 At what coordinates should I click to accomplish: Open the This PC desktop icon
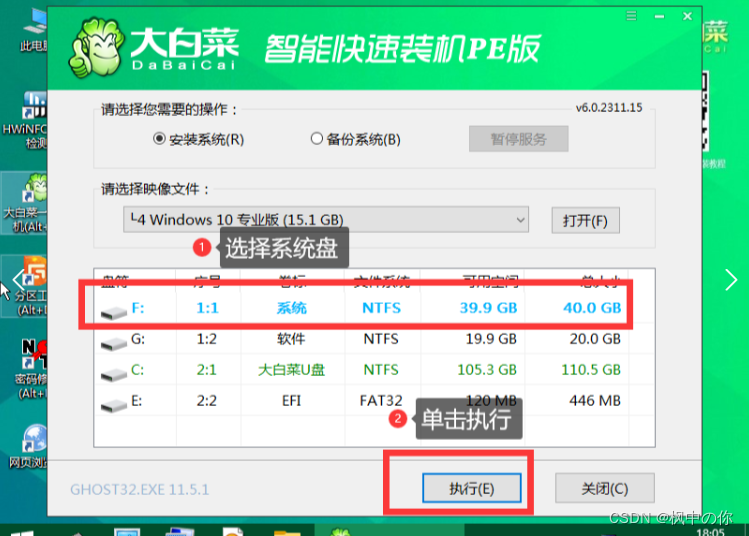click(33, 30)
